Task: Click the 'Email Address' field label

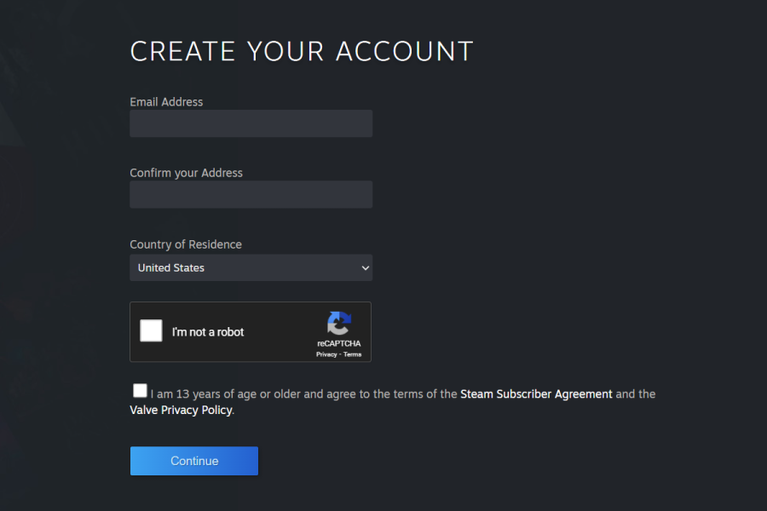Action: 166,102
